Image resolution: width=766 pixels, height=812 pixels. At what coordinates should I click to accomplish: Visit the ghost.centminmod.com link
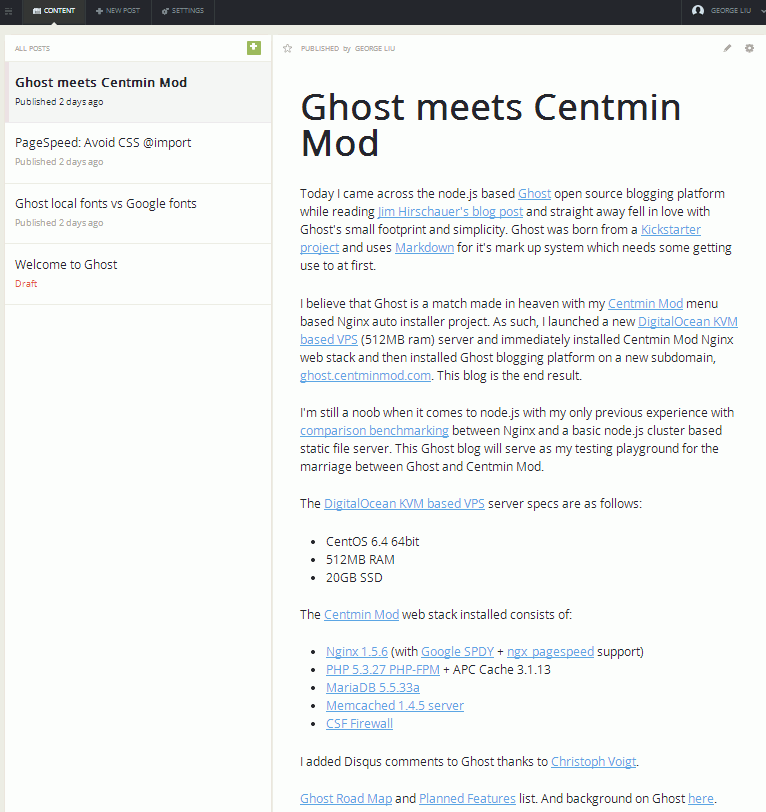365,375
